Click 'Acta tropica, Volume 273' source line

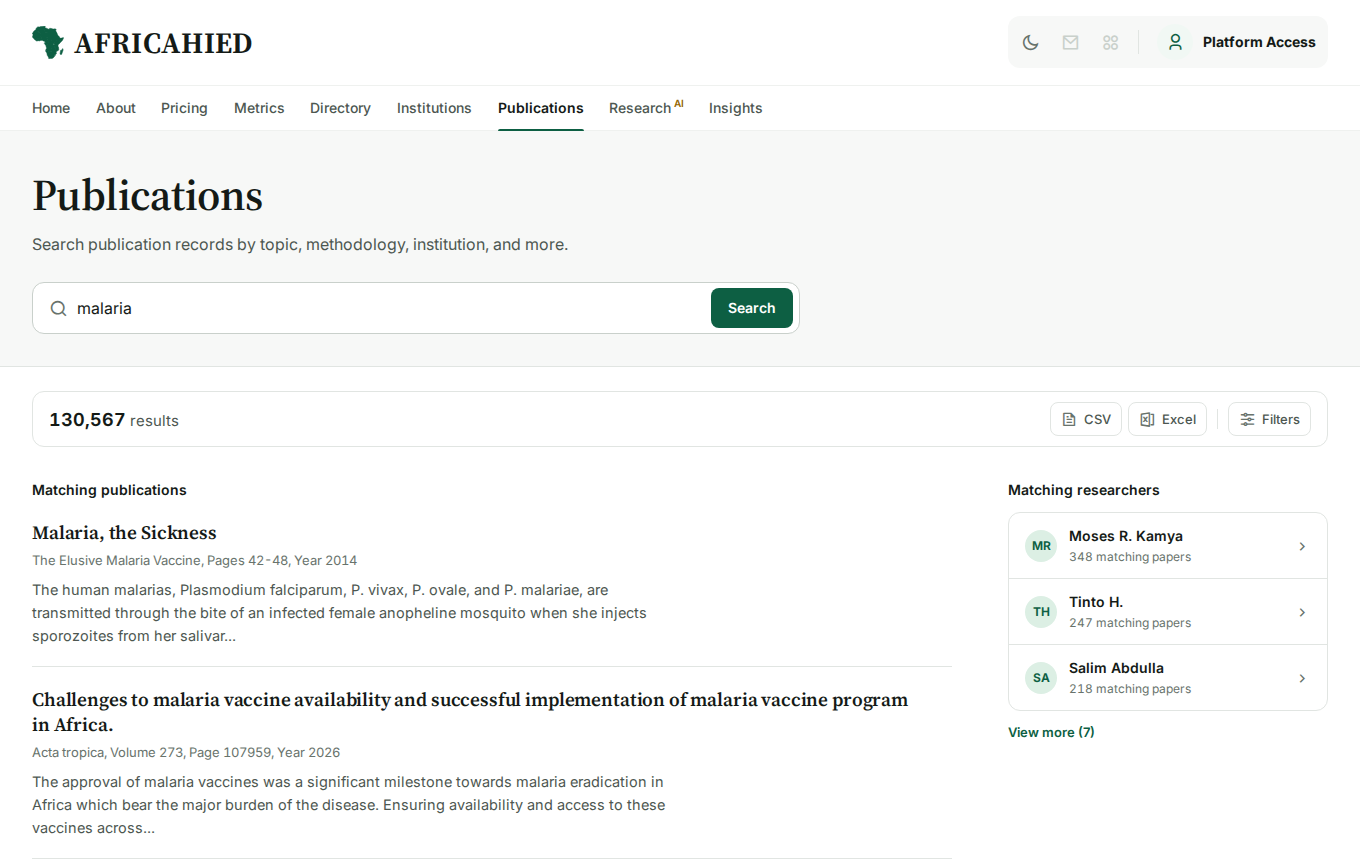pyautogui.click(x=186, y=752)
